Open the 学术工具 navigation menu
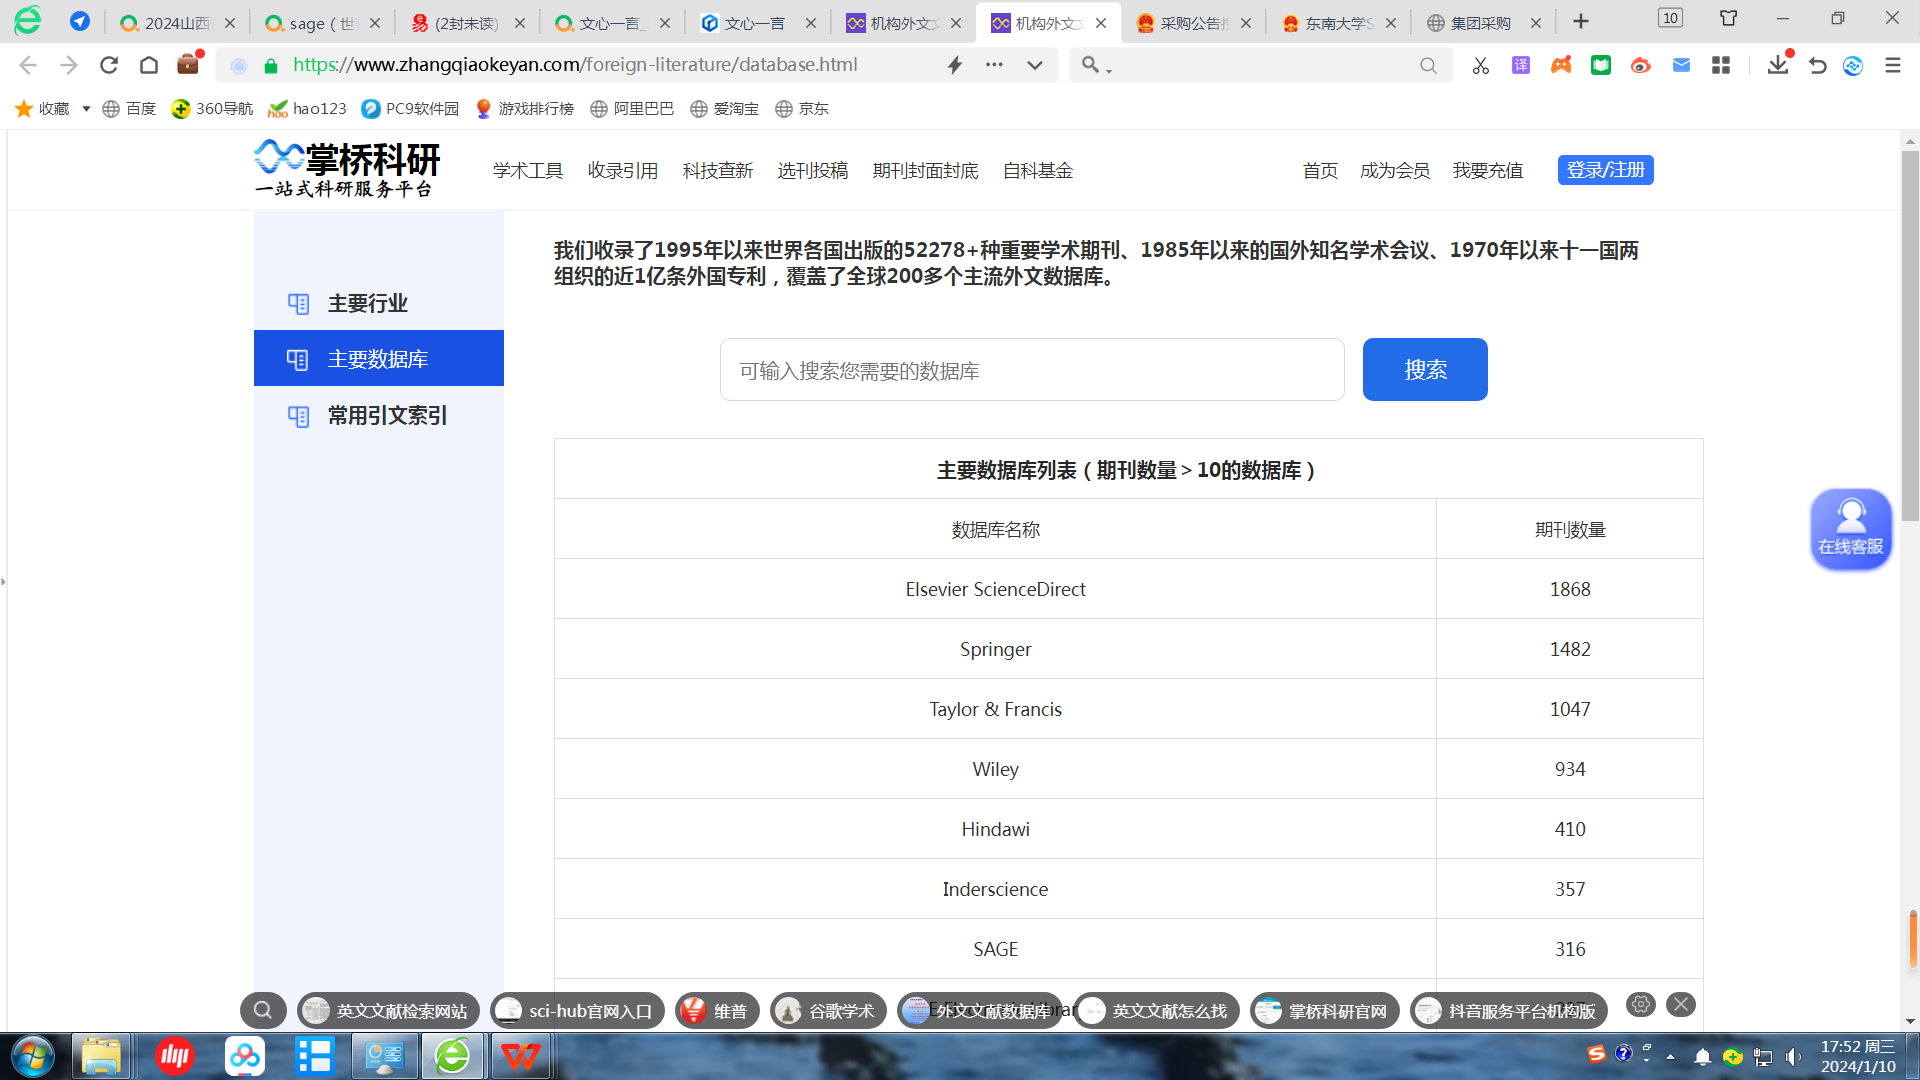Screen dimensions: 1920x1080 pos(528,171)
